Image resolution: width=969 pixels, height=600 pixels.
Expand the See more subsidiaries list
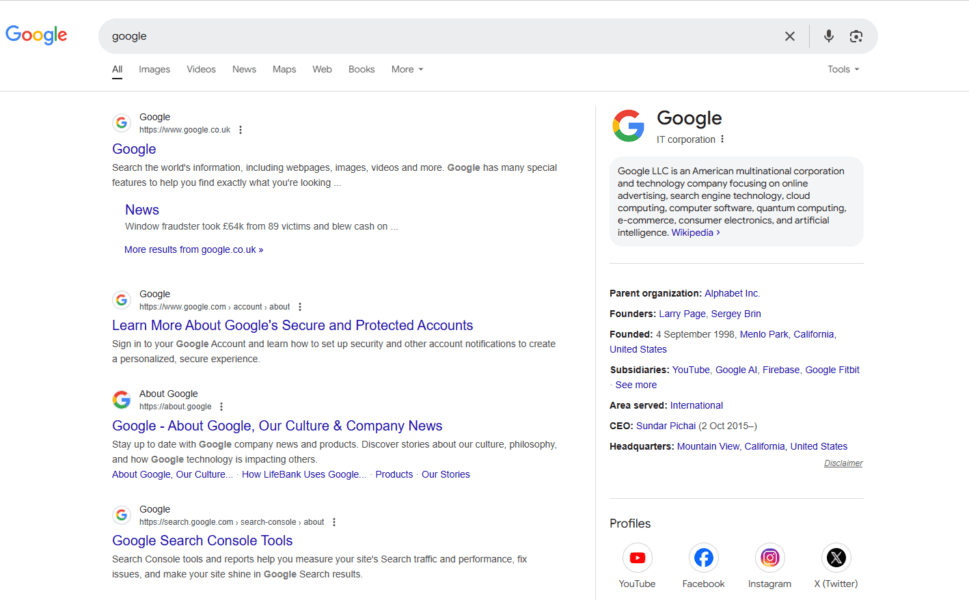click(635, 384)
